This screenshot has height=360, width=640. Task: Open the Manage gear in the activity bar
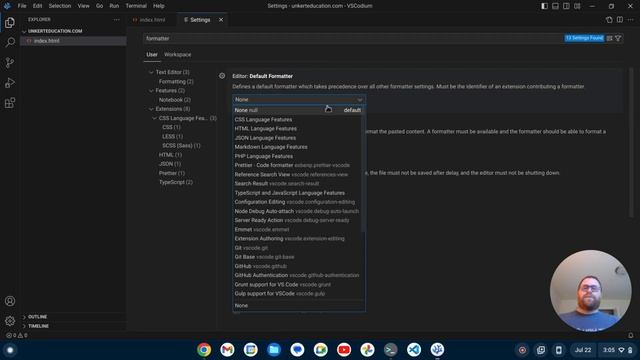(x=10, y=321)
